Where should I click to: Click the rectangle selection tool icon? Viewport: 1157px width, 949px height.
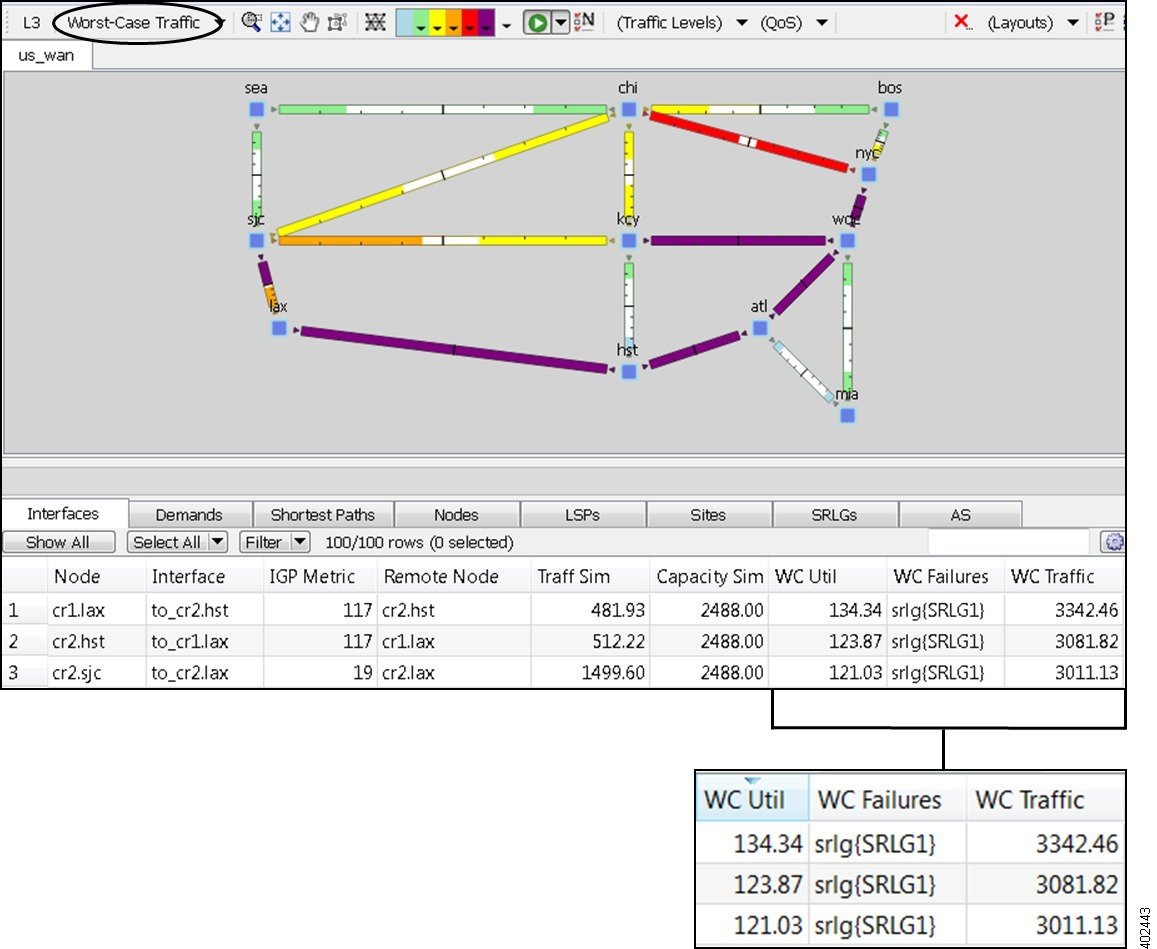[337, 22]
